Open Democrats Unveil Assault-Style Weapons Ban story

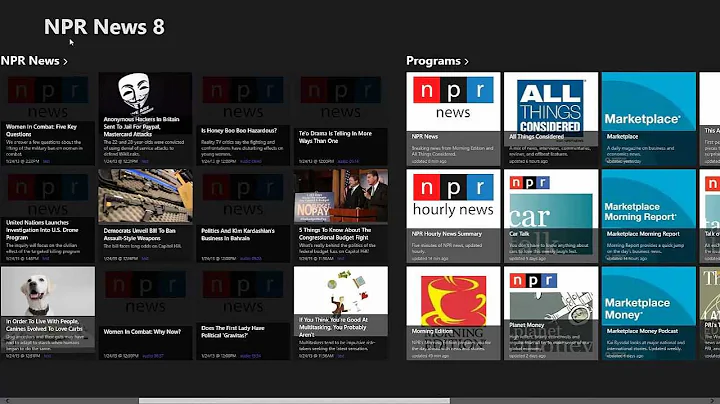[x=145, y=216]
